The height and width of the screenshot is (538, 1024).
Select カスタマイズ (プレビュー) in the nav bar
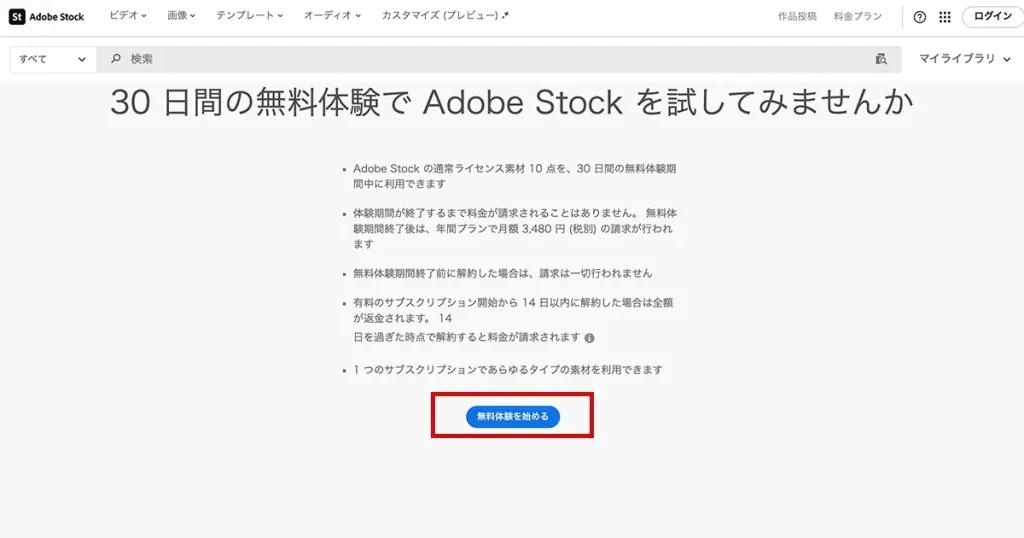439,16
